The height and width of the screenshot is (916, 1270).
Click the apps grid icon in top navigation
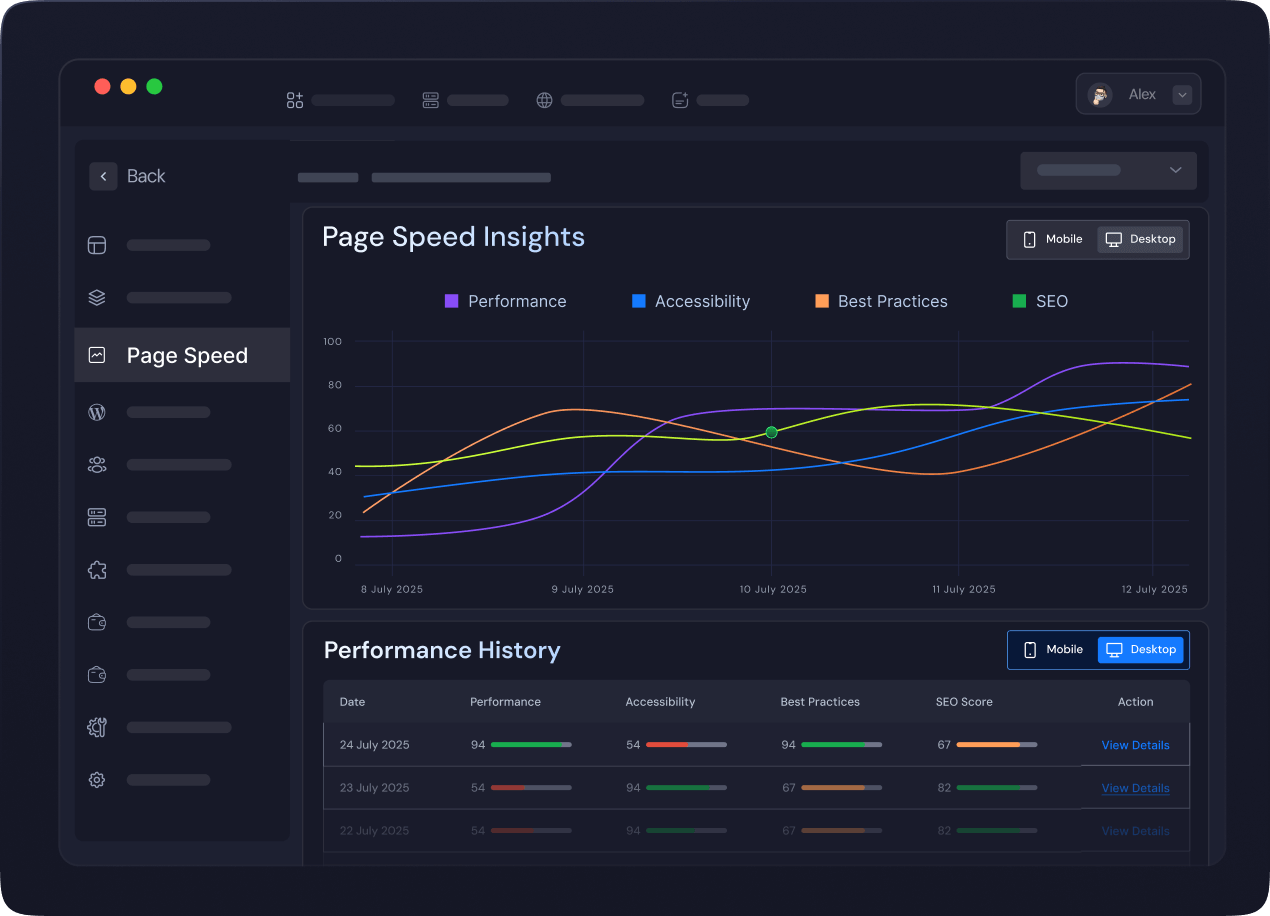[294, 100]
